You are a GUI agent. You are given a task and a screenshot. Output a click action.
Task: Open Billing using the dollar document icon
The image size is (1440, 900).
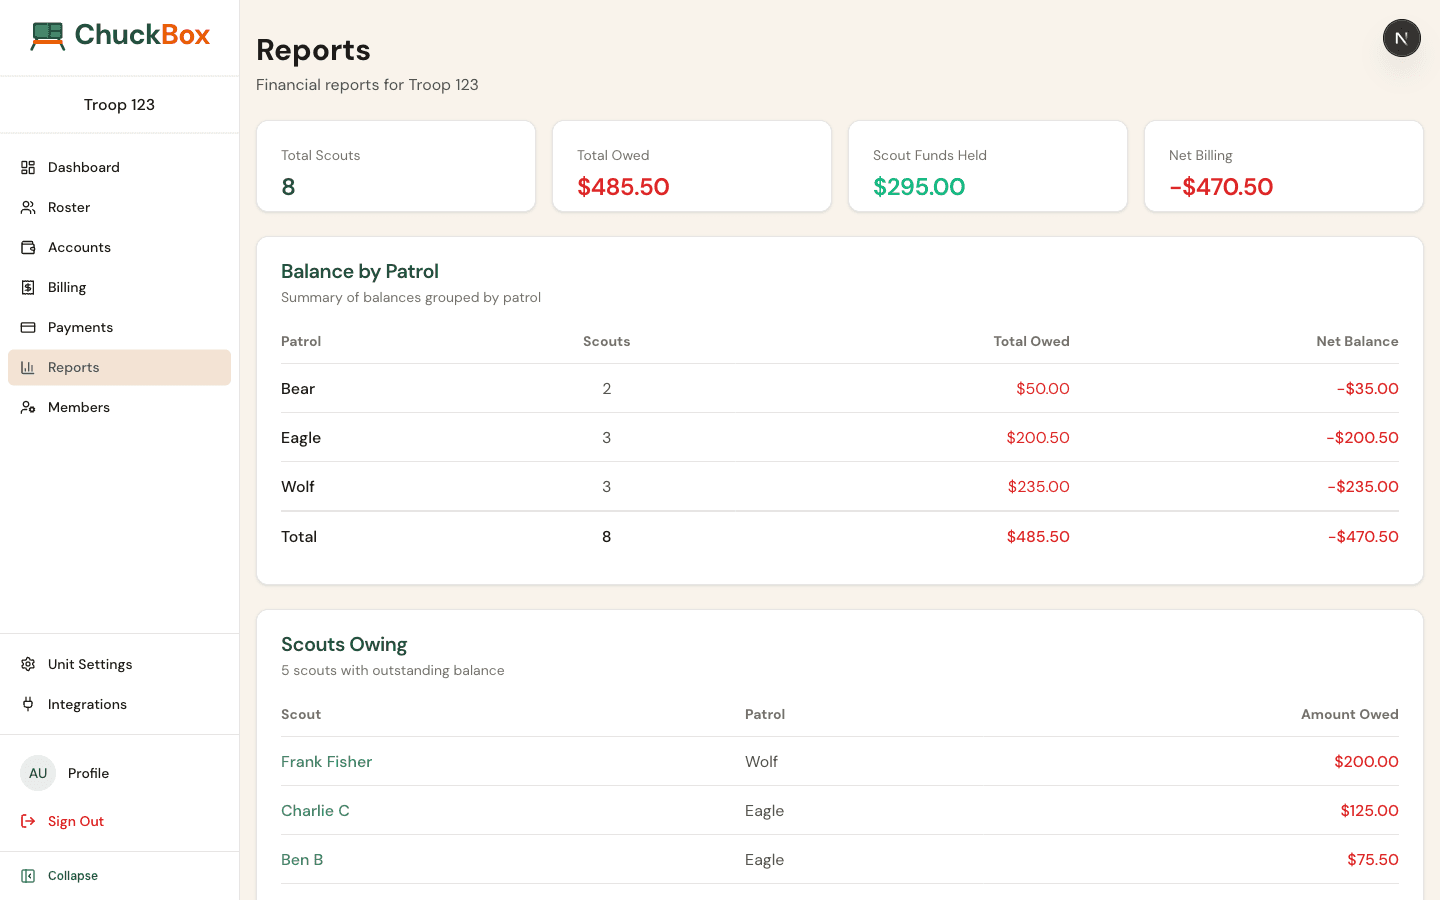coord(28,287)
